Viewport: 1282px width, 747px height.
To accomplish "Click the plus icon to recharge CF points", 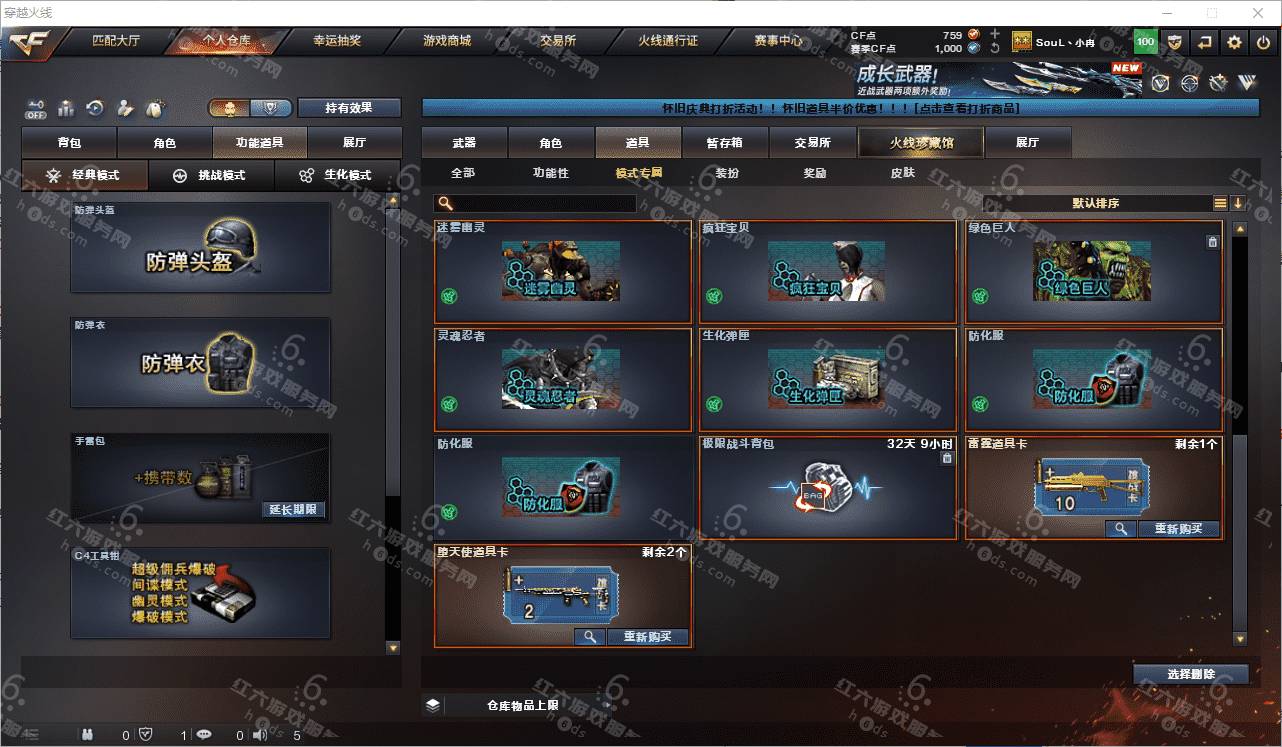I will pyautogui.click(x=995, y=34).
